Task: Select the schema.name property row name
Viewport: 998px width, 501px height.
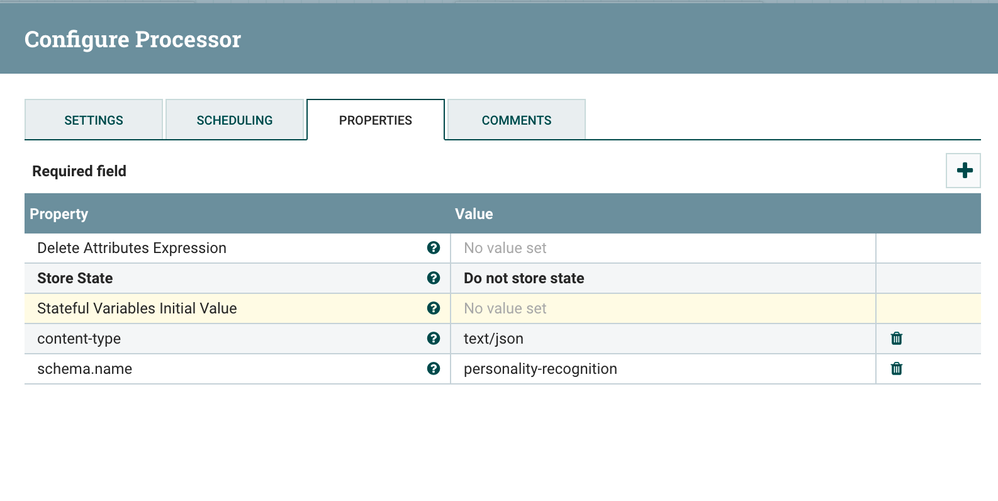Action: click(x=85, y=369)
